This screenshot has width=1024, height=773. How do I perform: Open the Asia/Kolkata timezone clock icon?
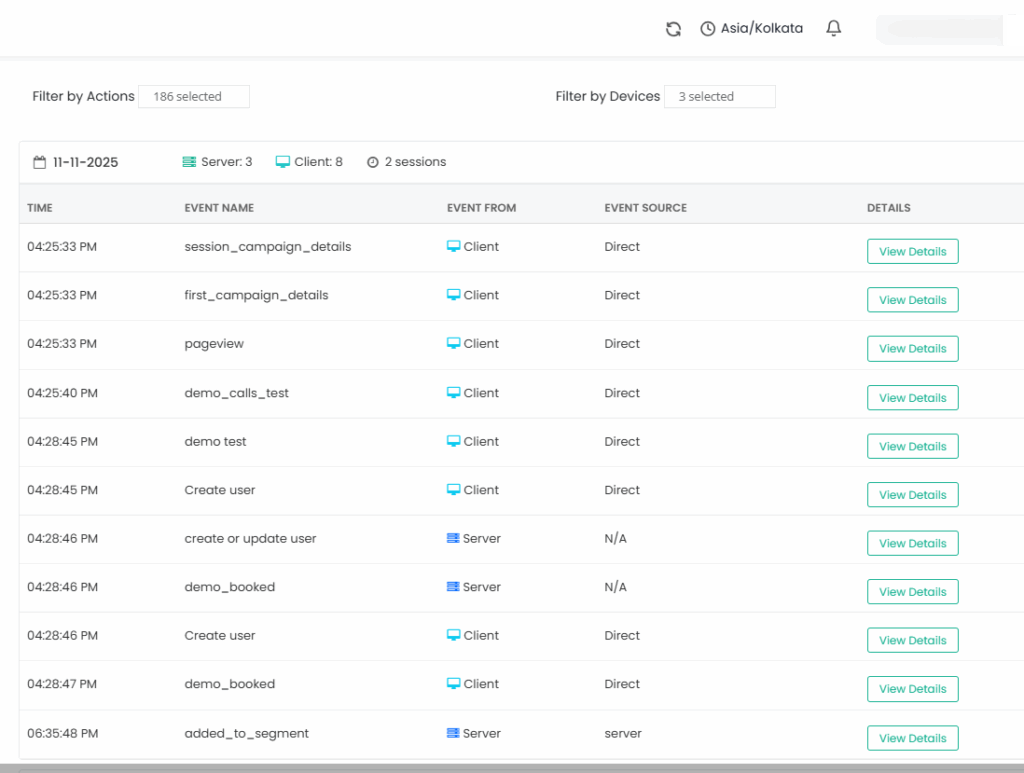[x=709, y=28]
